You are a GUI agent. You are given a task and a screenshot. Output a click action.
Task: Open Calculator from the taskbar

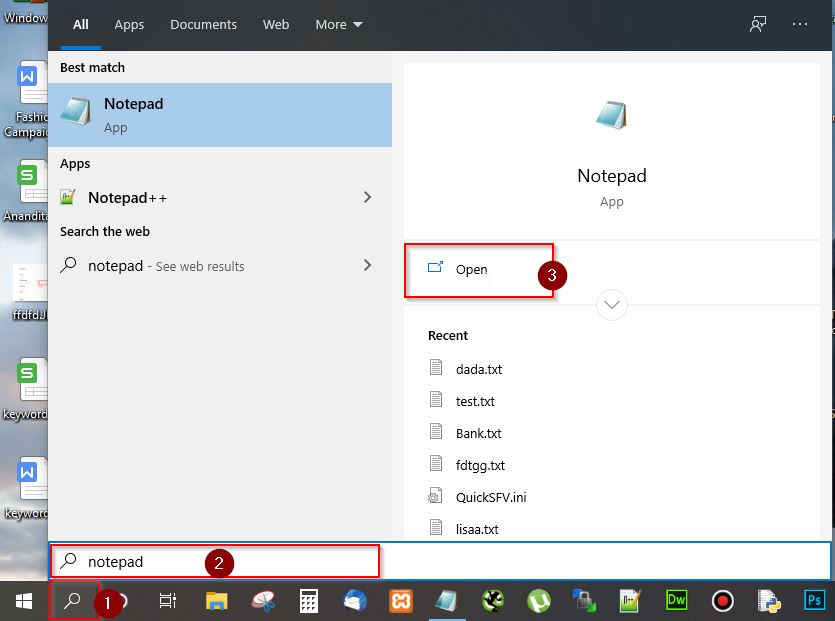[309, 601]
